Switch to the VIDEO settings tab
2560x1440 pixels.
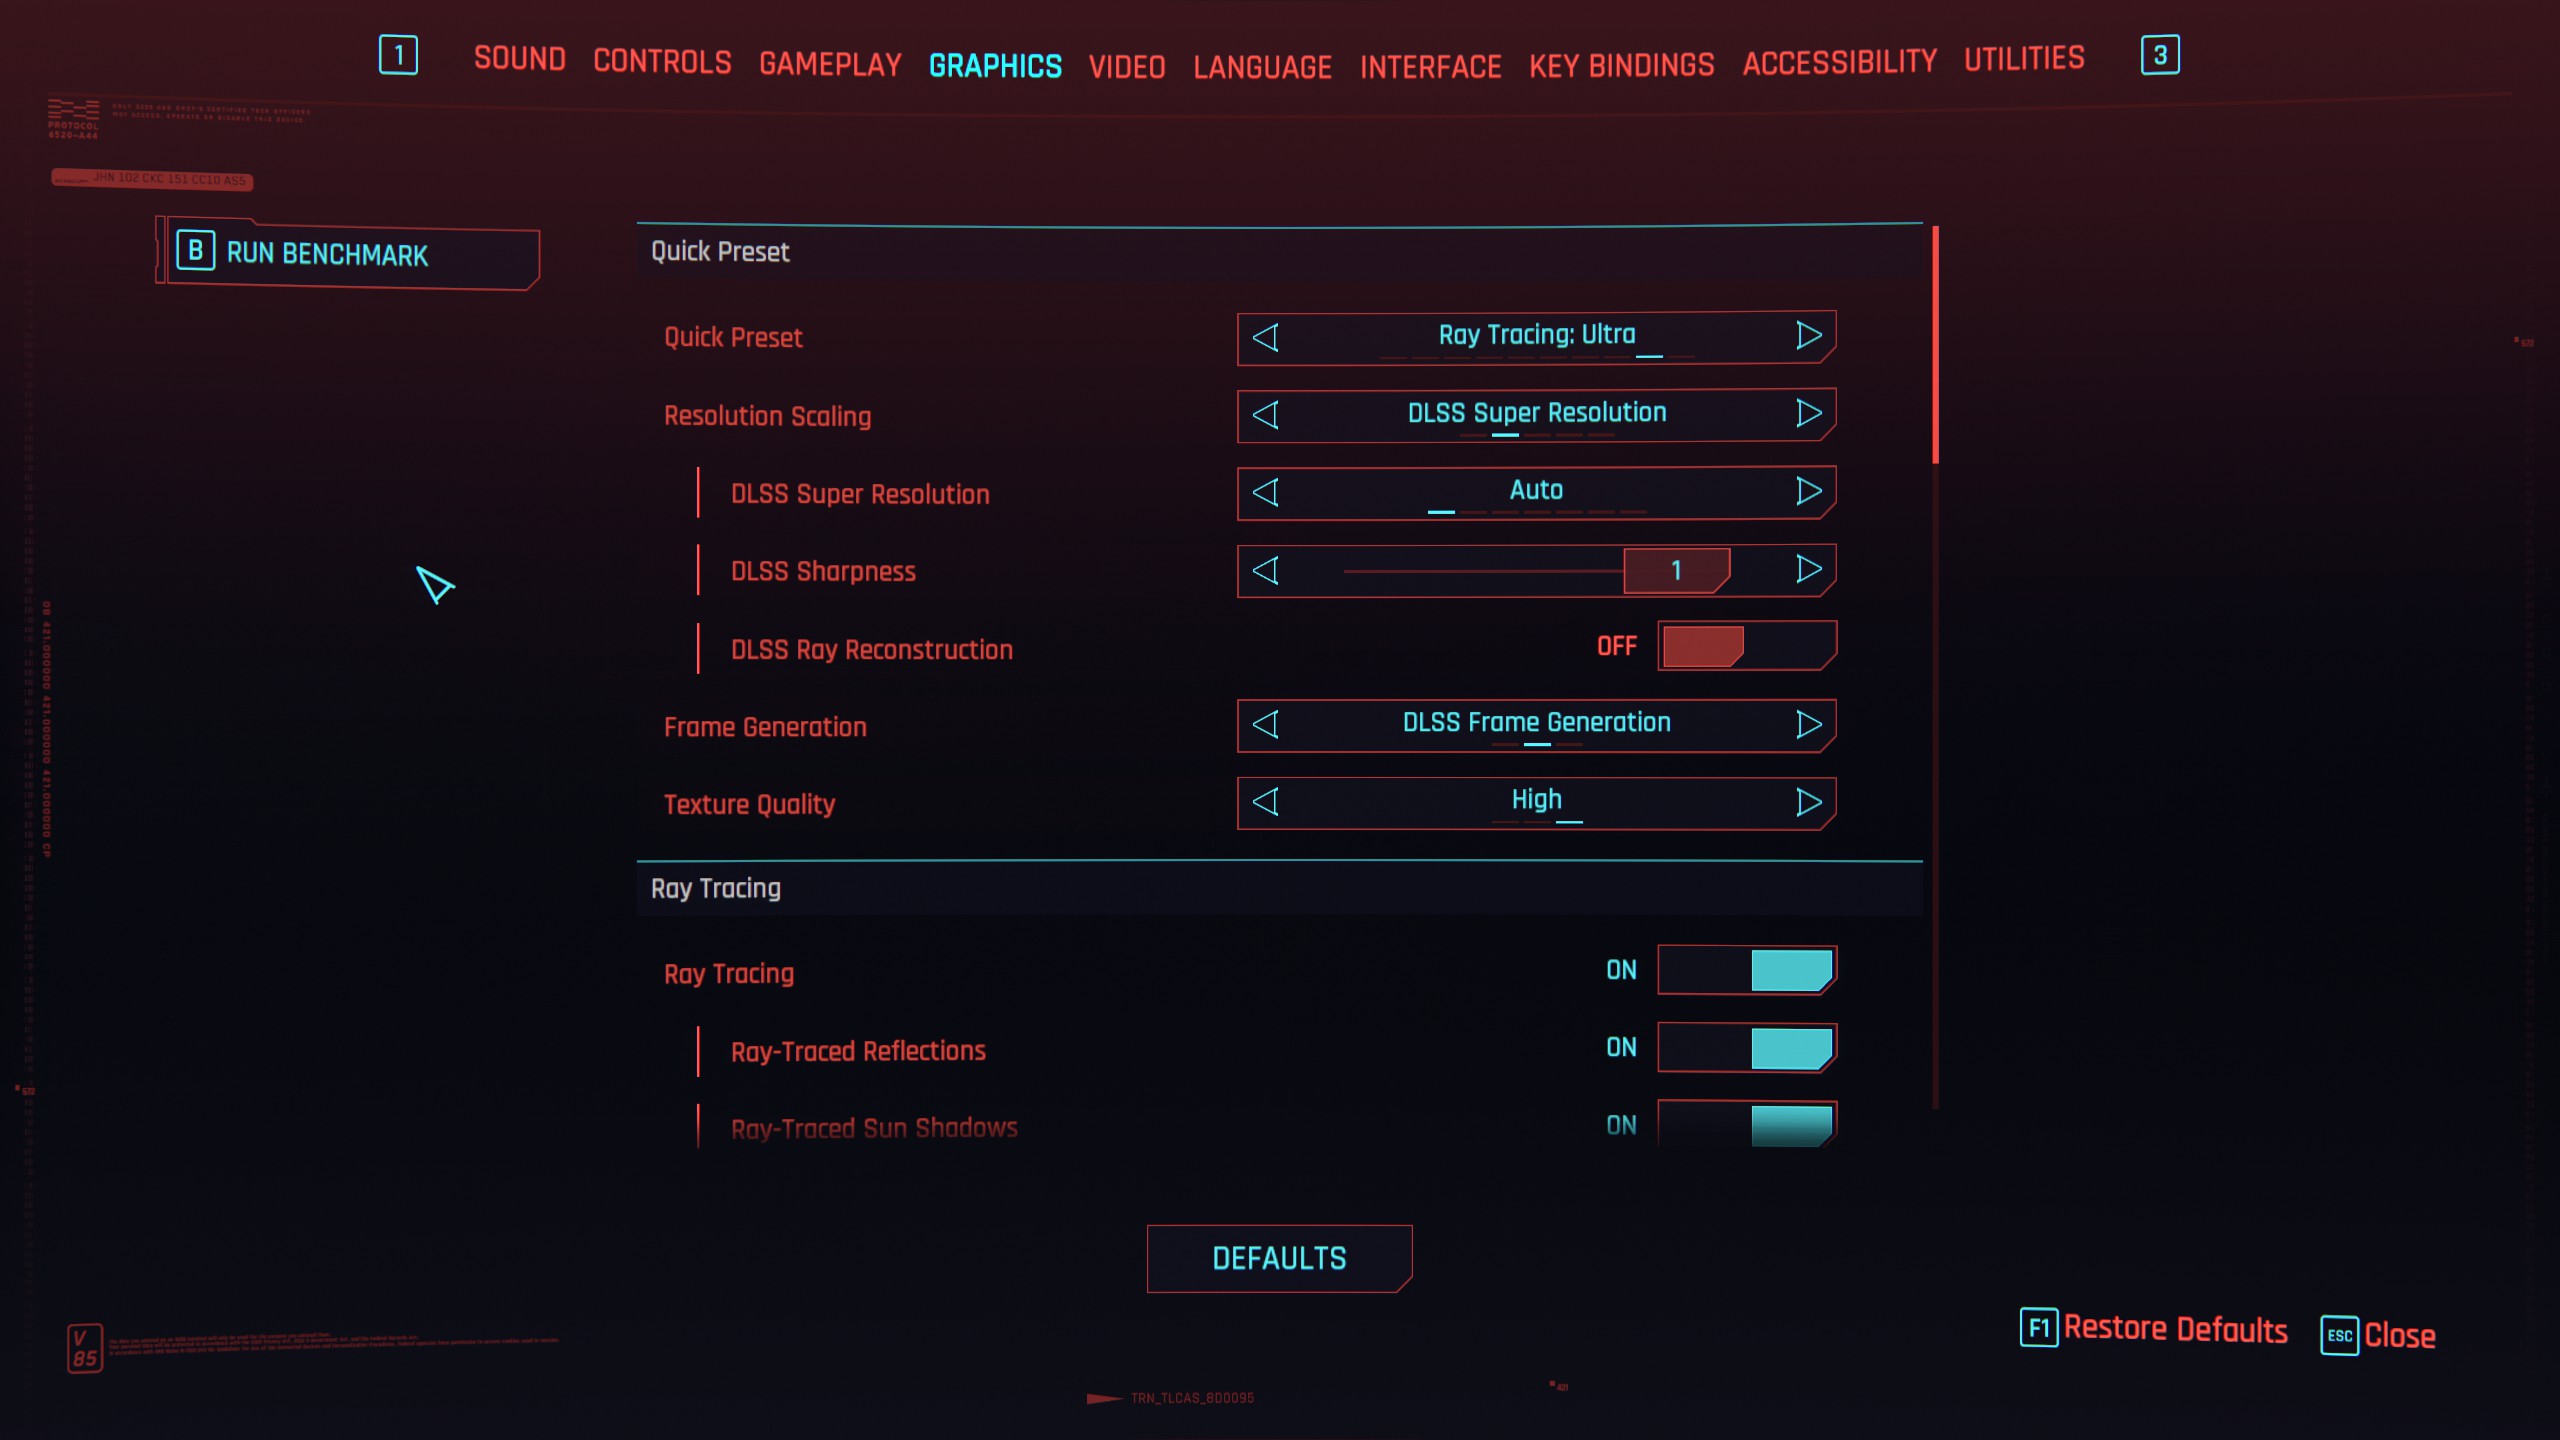[x=1127, y=60]
